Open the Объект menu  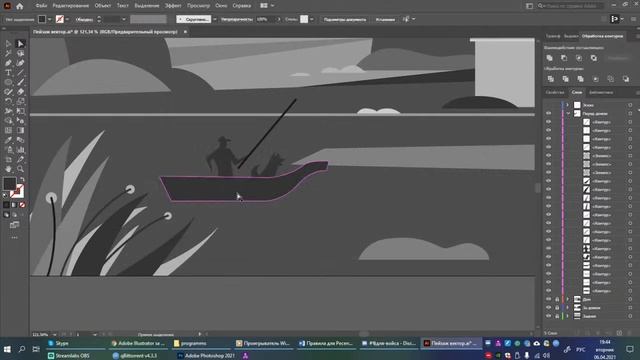[x=103, y=6]
